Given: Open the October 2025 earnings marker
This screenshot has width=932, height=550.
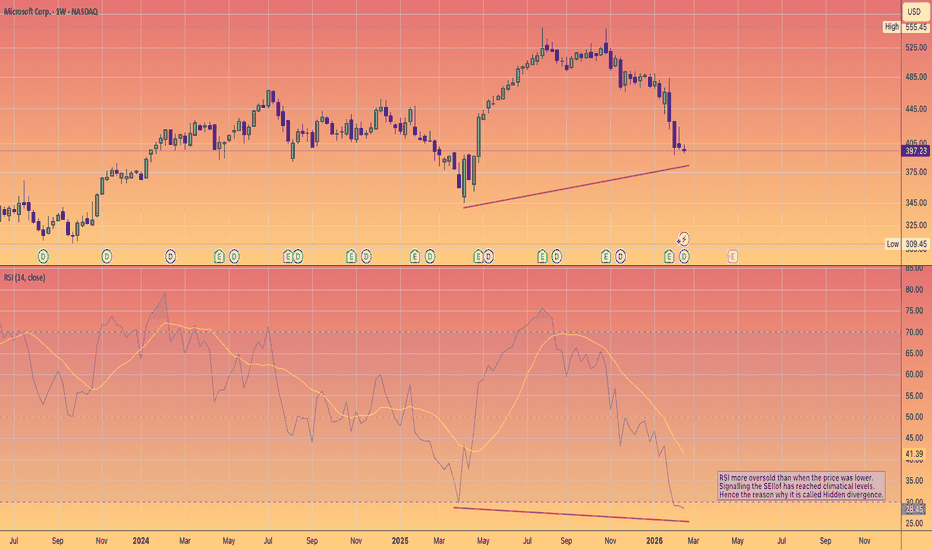Looking at the screenshot, I should click(605, 256).
